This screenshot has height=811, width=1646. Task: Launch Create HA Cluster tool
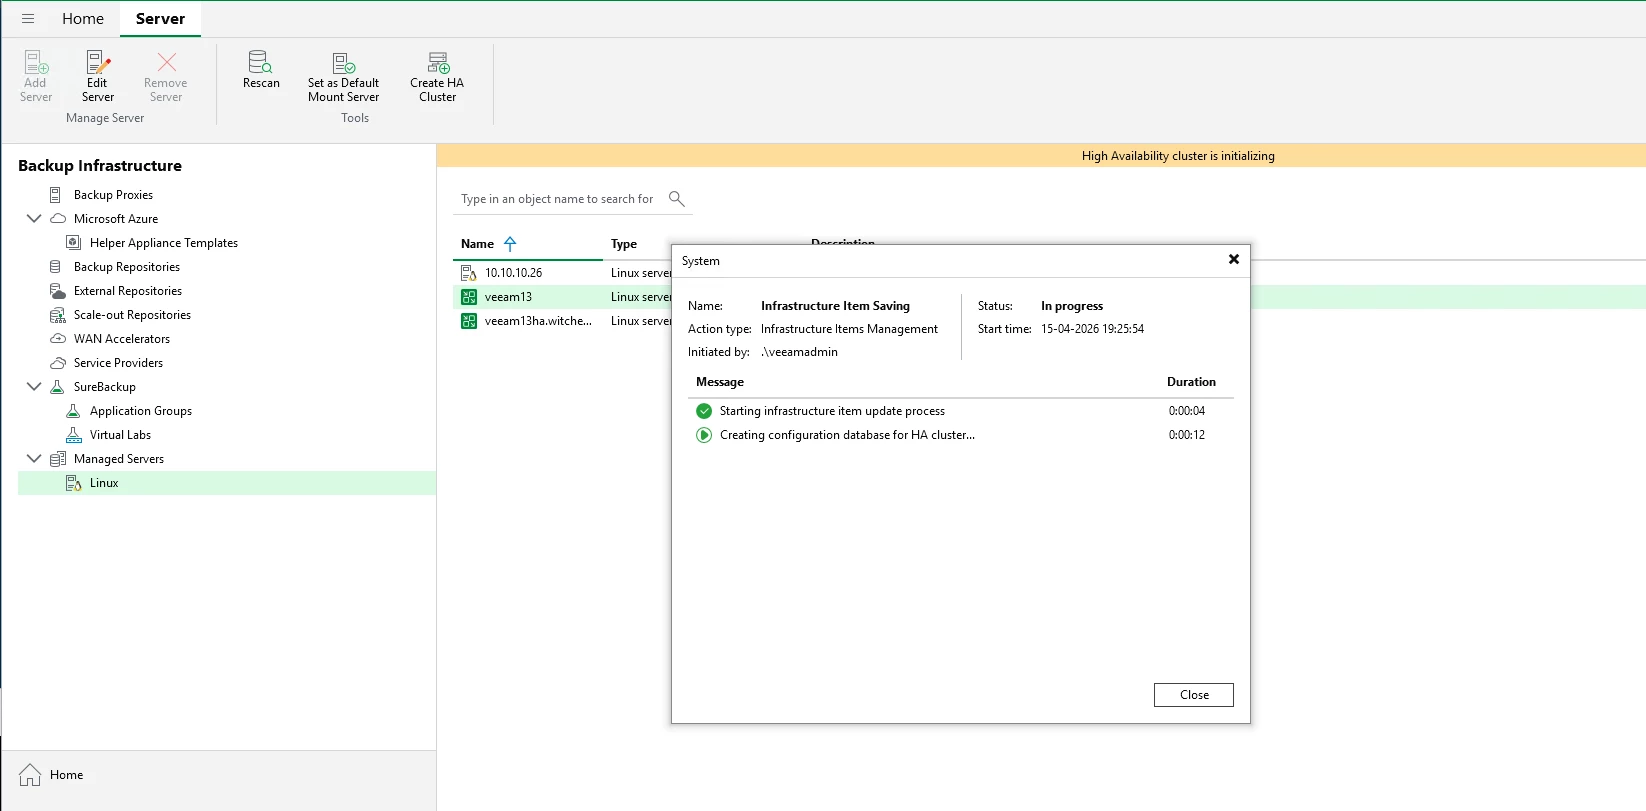(x=437, y=77)
